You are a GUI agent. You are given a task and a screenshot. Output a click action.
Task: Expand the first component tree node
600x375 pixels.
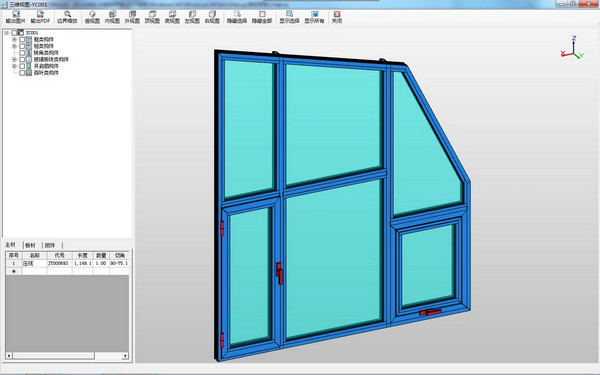[x=14, y=39]
